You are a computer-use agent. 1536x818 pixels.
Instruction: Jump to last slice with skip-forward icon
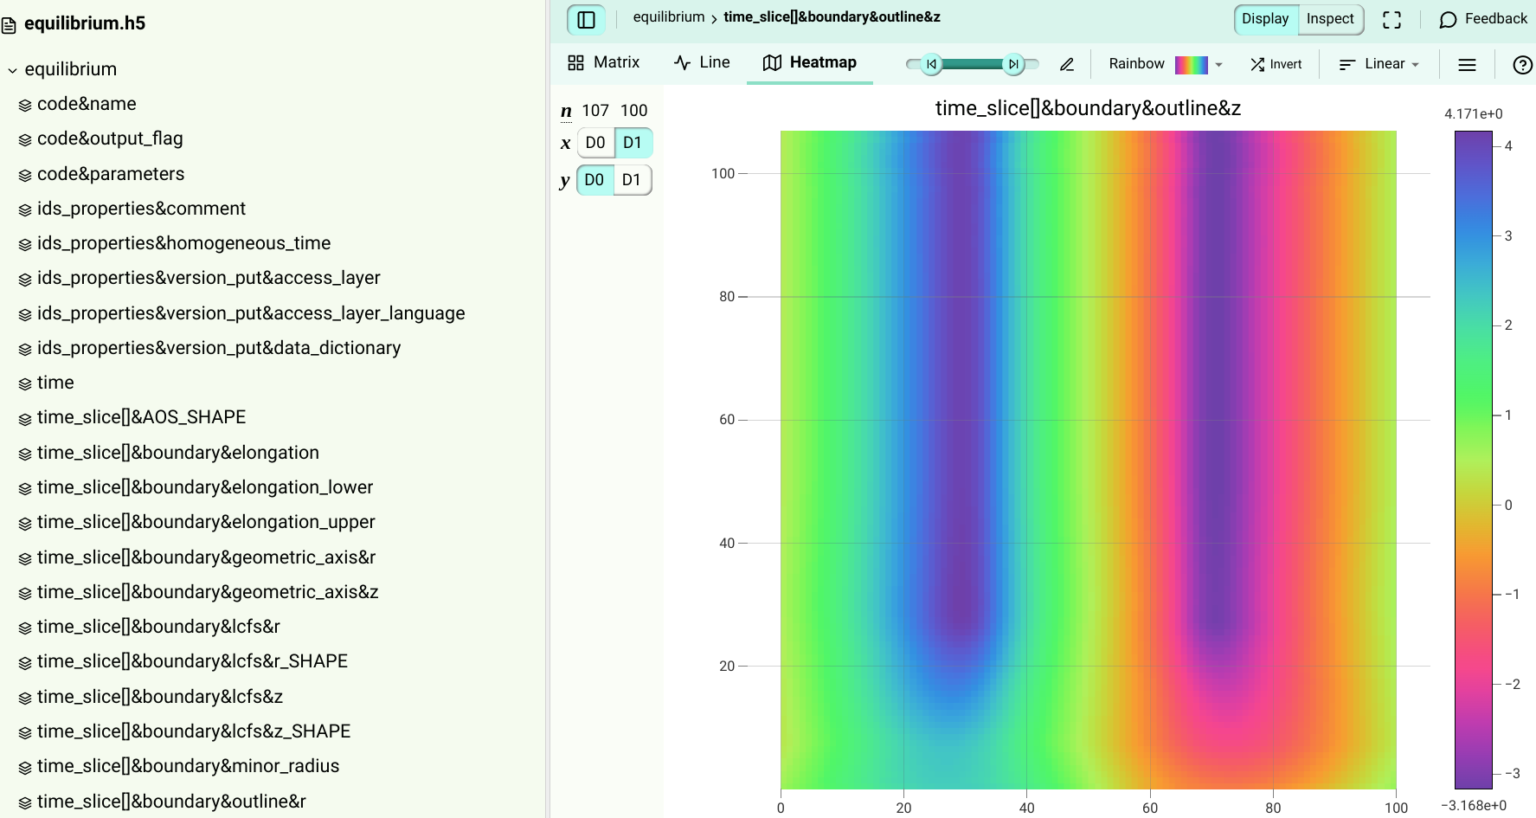pyautogui.click(x=1014, y=63)
